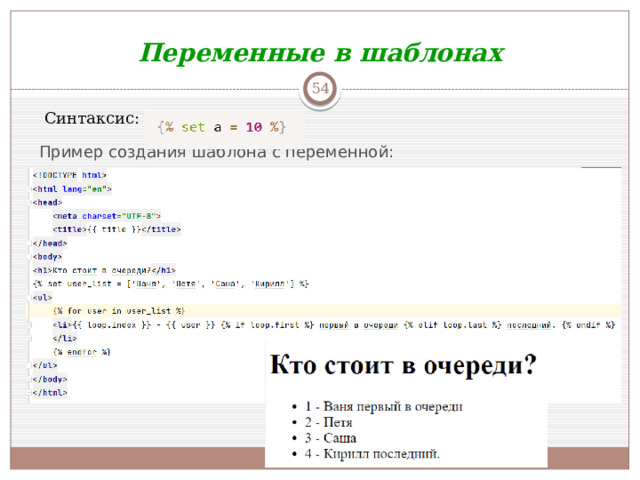Click the title "Переменные в шаблонах"
The image size is (640, 480).
coord(322,53)
